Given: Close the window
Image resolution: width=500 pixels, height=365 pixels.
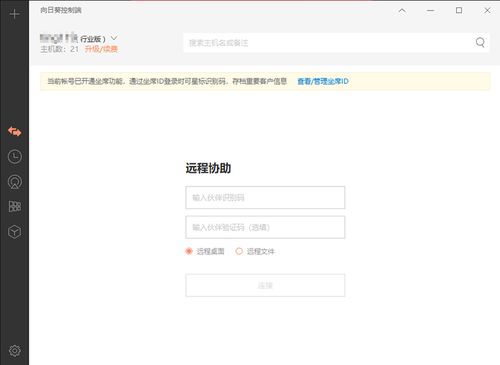Looking at the screenshot, I should [487, 11].
